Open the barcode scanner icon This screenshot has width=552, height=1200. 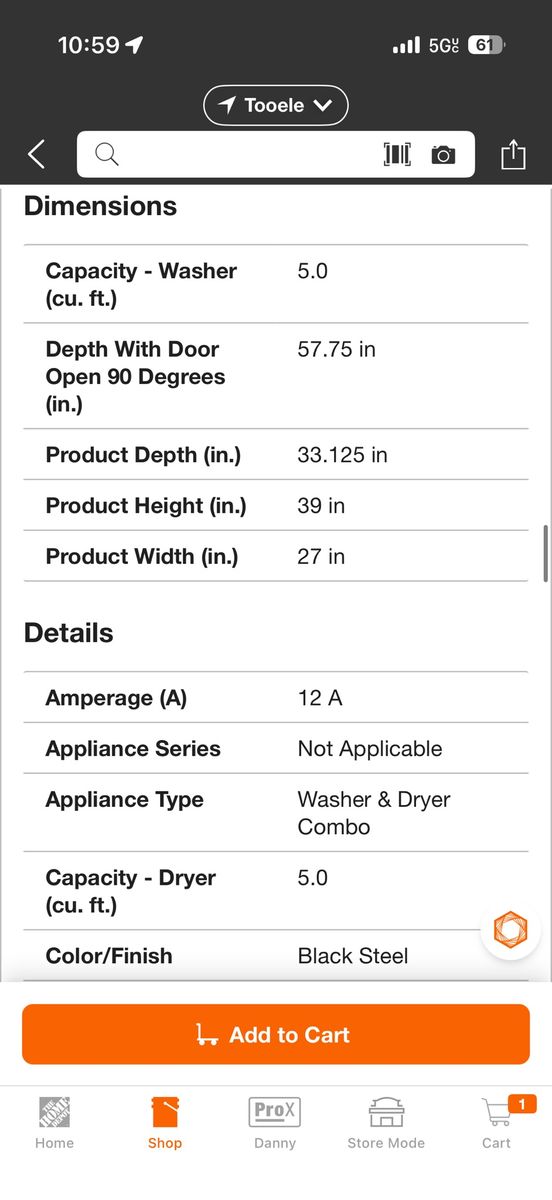397,154
